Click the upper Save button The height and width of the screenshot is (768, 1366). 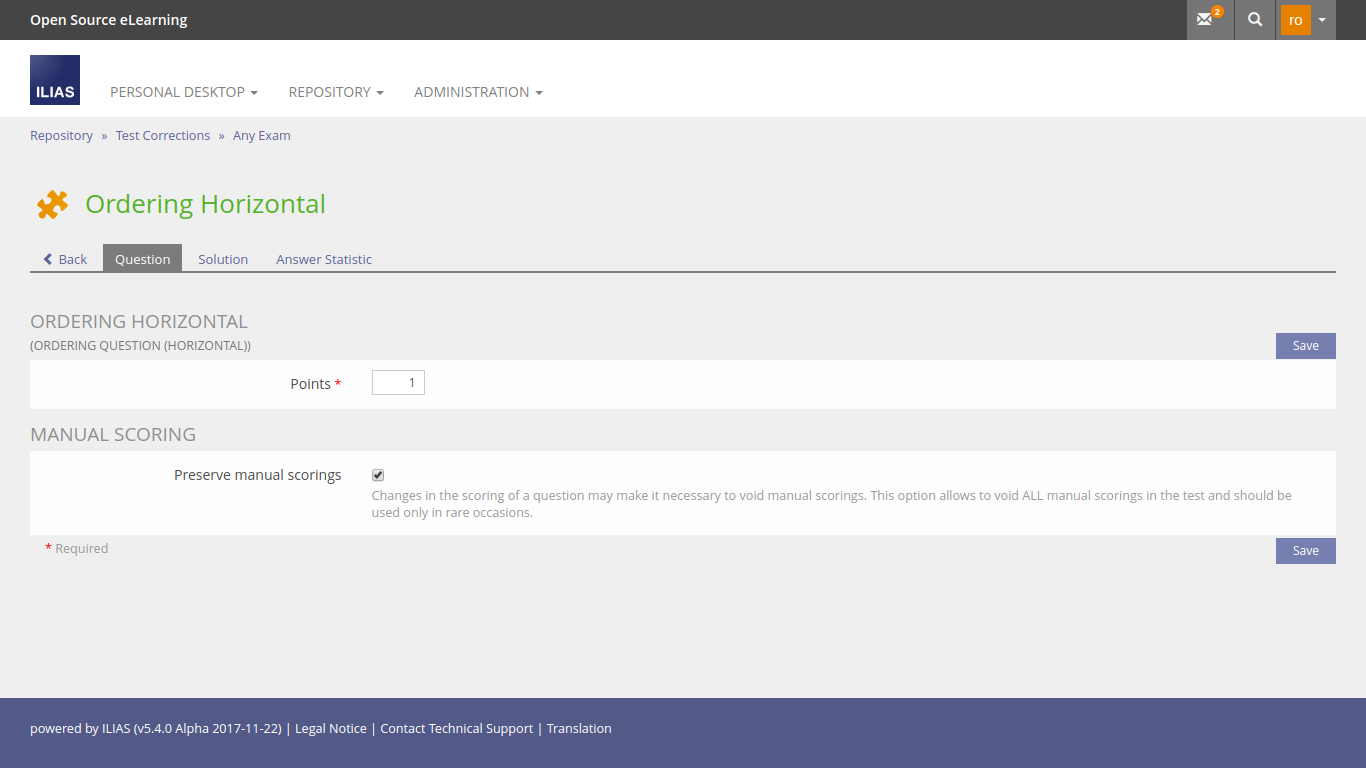tap(1305, 345)
